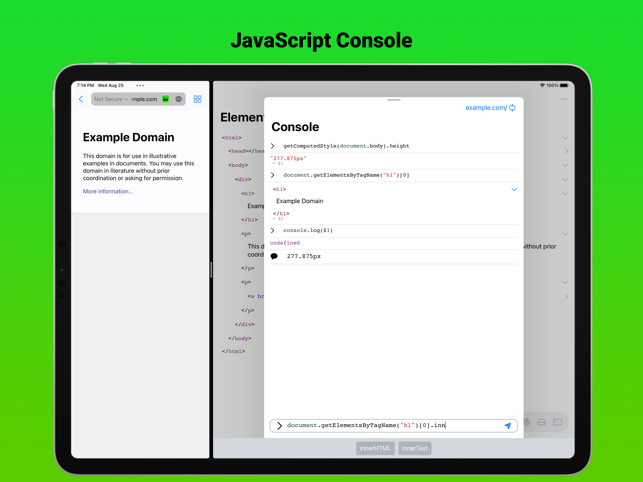
Task: Tap the split view divider handle
Action: [211, 269]
